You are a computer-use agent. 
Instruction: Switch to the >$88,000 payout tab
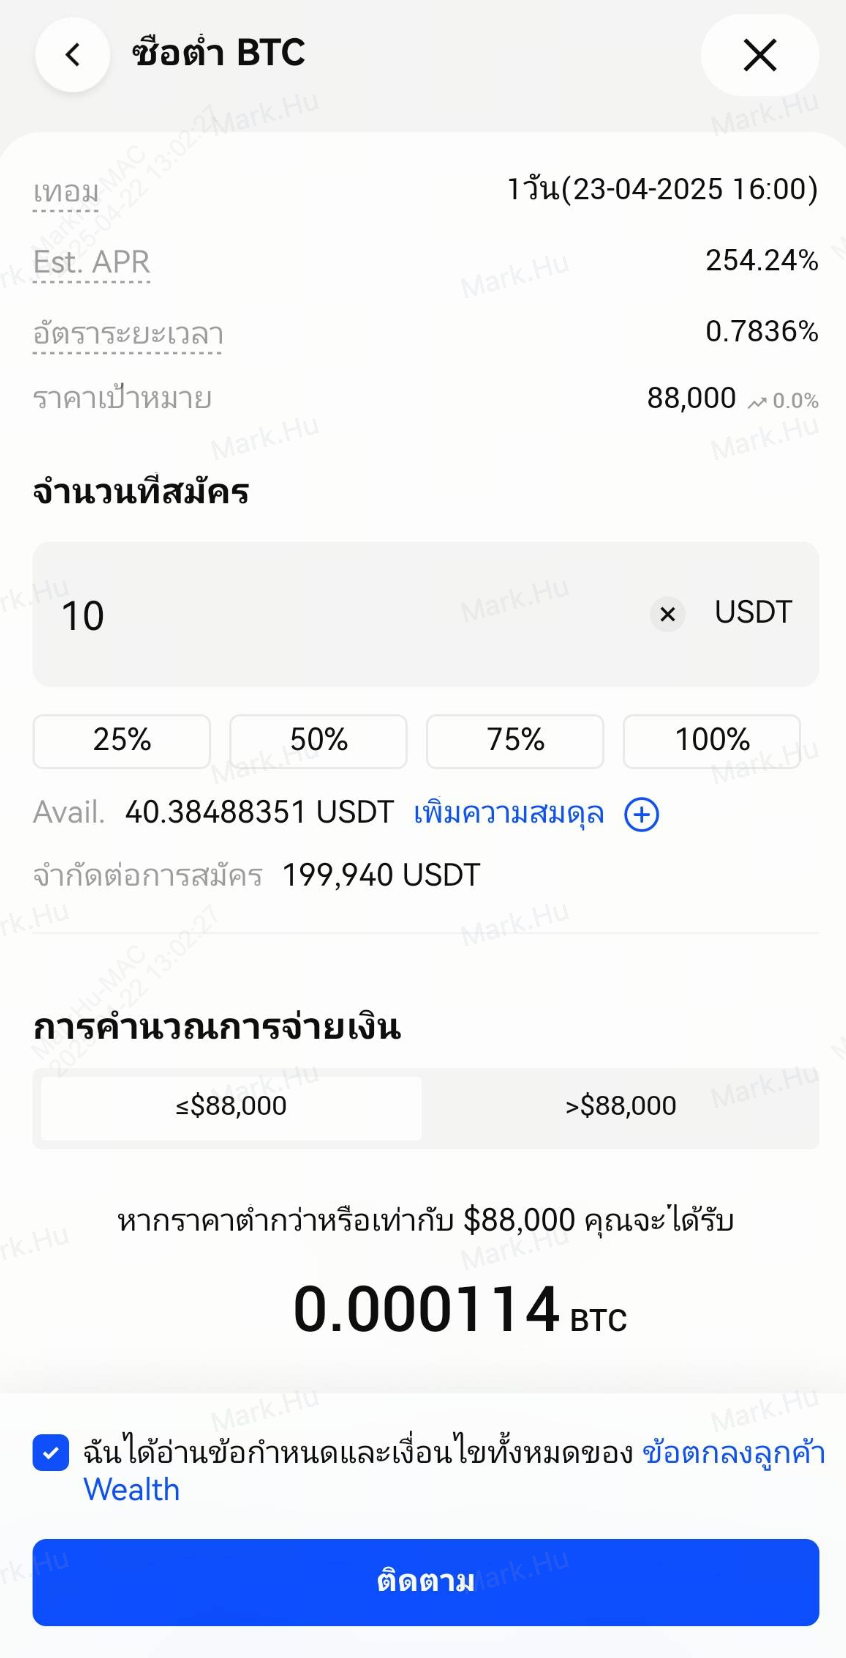[x=620, y=1106]
